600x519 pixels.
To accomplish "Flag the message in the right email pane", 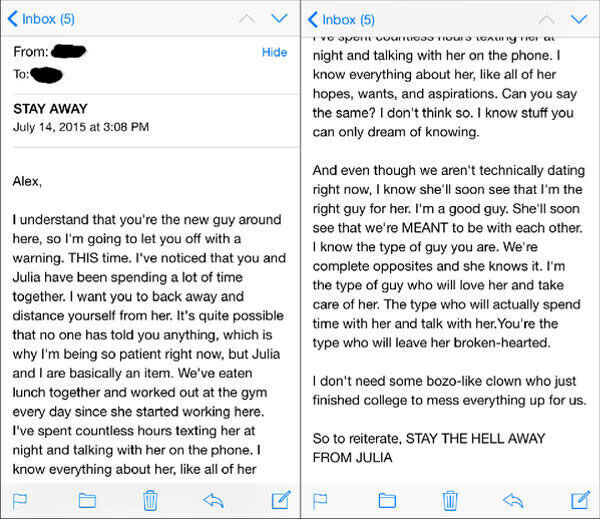I will 321,499.
